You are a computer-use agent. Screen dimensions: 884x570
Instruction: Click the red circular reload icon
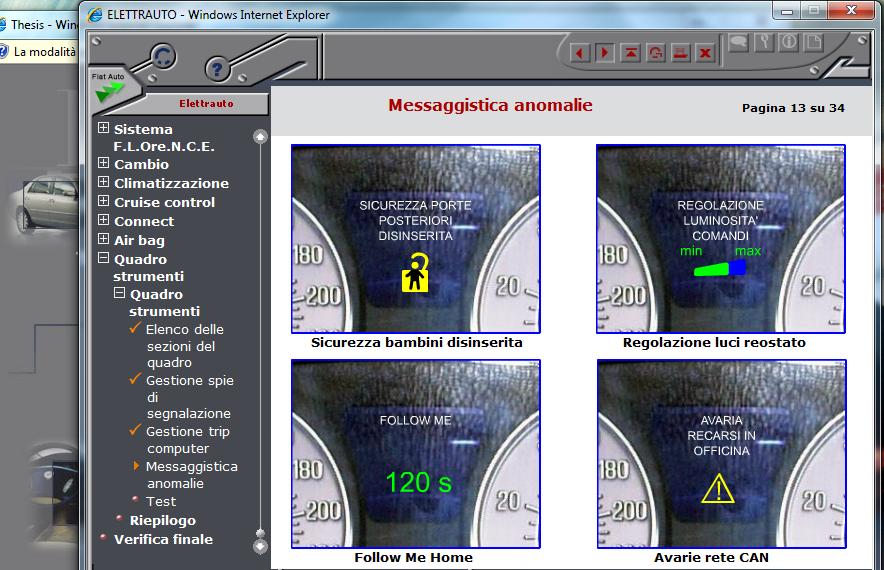tap(656, 54)
